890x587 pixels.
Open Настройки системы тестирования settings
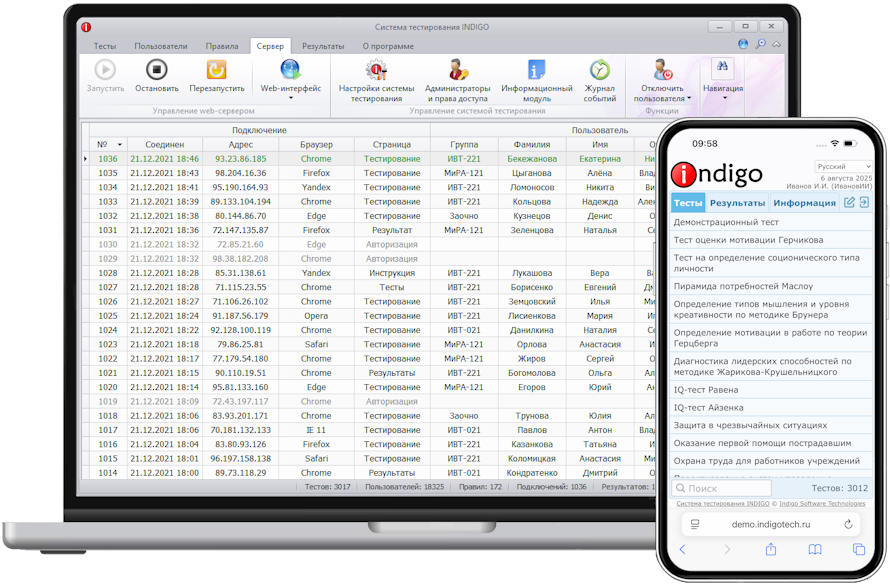coord(376,70)
